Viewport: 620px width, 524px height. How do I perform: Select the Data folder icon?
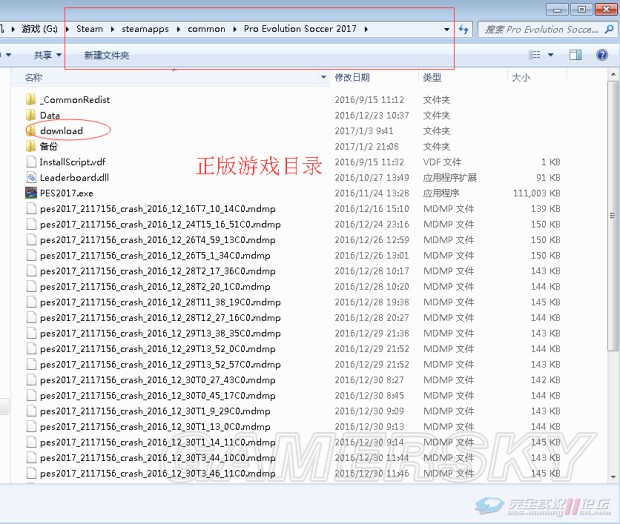30,115
